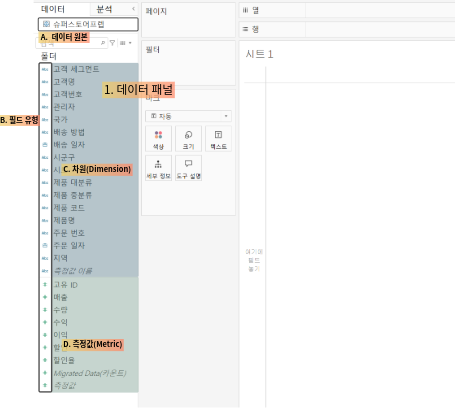
Task: Click the Abc type icon beside 배송 방법
Action: coord(45,132)
